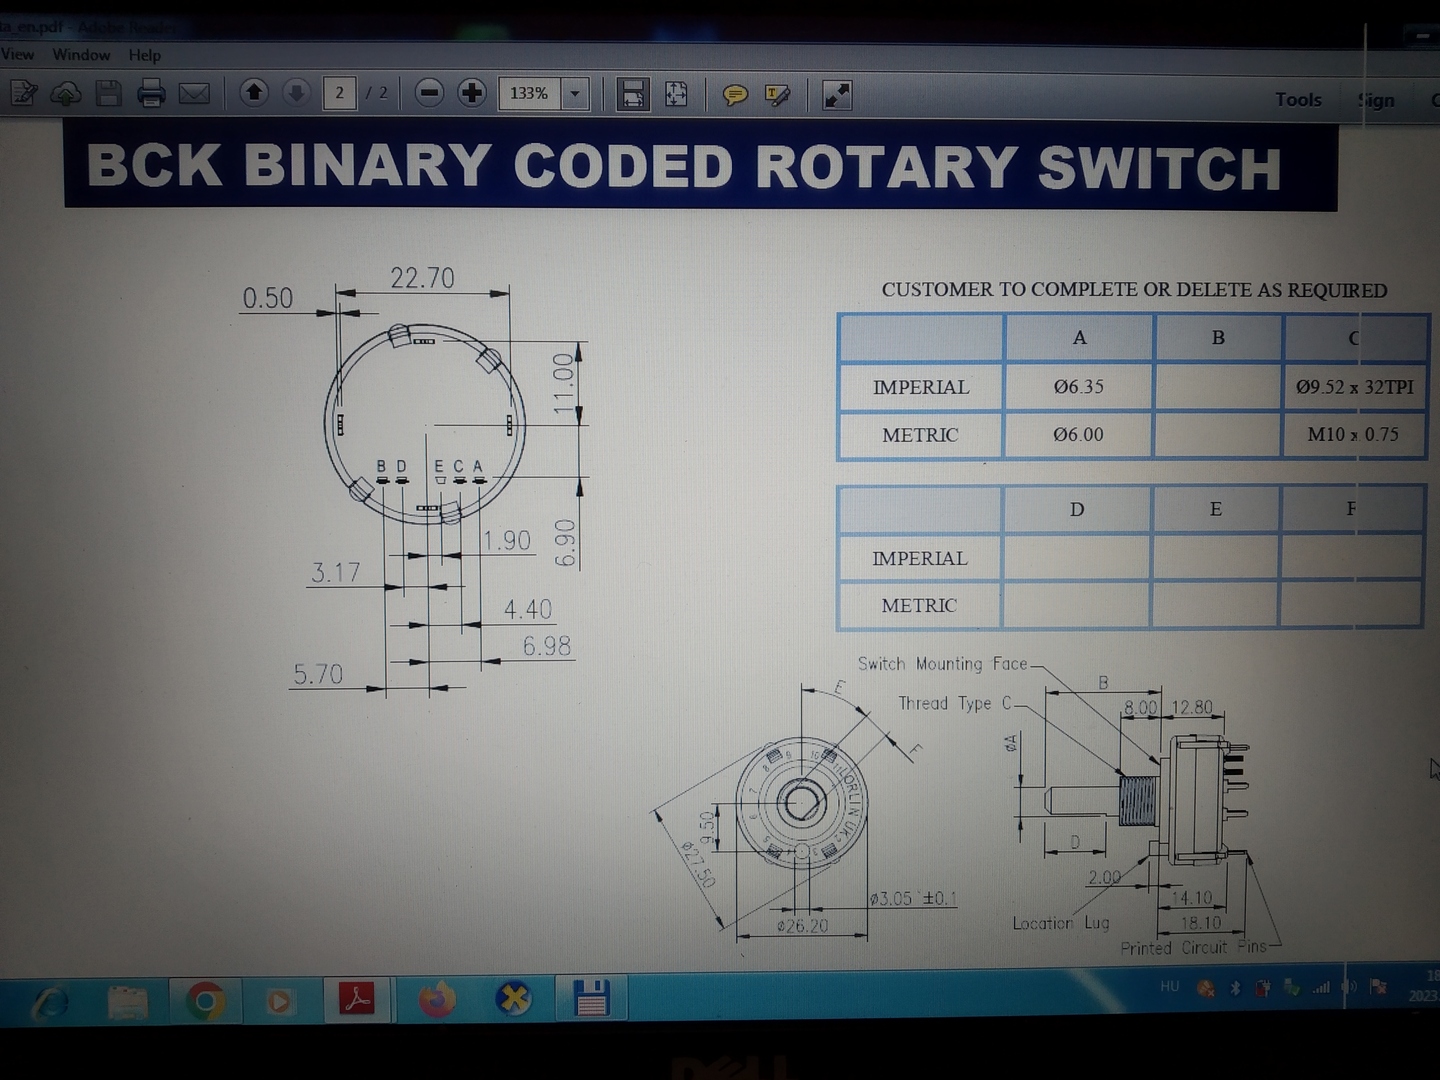Viewport: 1440px width, 1080px height.
Task: Open File Explorer from the taskbar
Action: click(x=127, y=1001)
